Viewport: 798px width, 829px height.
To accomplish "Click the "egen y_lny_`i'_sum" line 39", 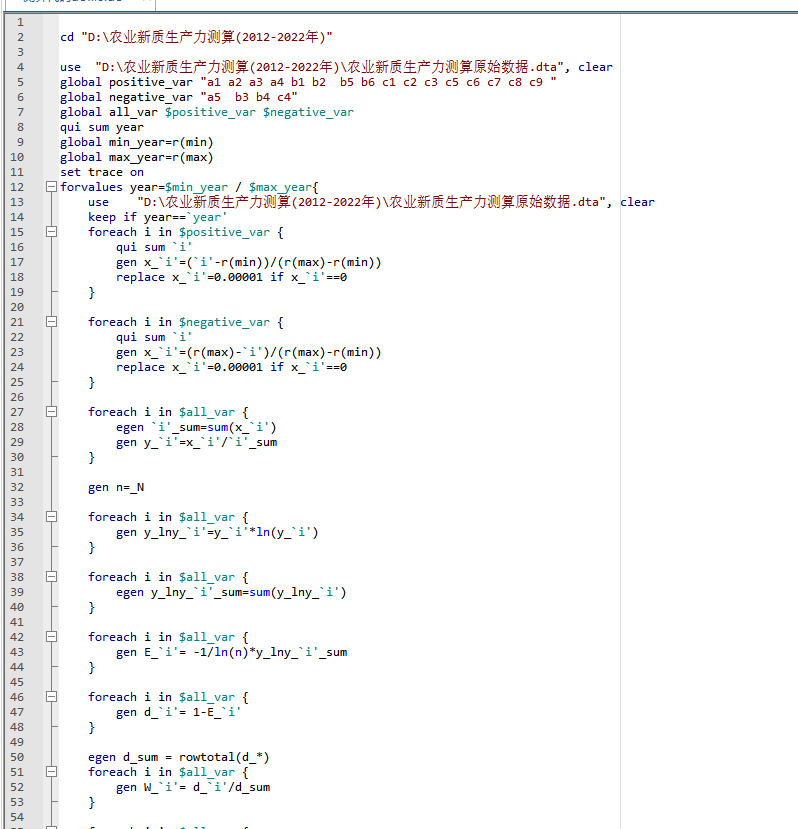I will tap(231, 592).
